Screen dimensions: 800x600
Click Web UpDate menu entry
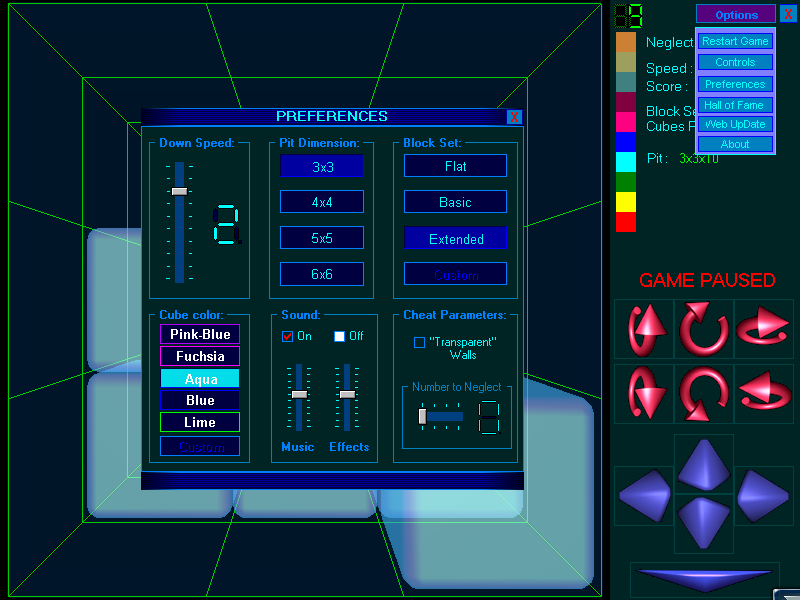pos(735,124)
